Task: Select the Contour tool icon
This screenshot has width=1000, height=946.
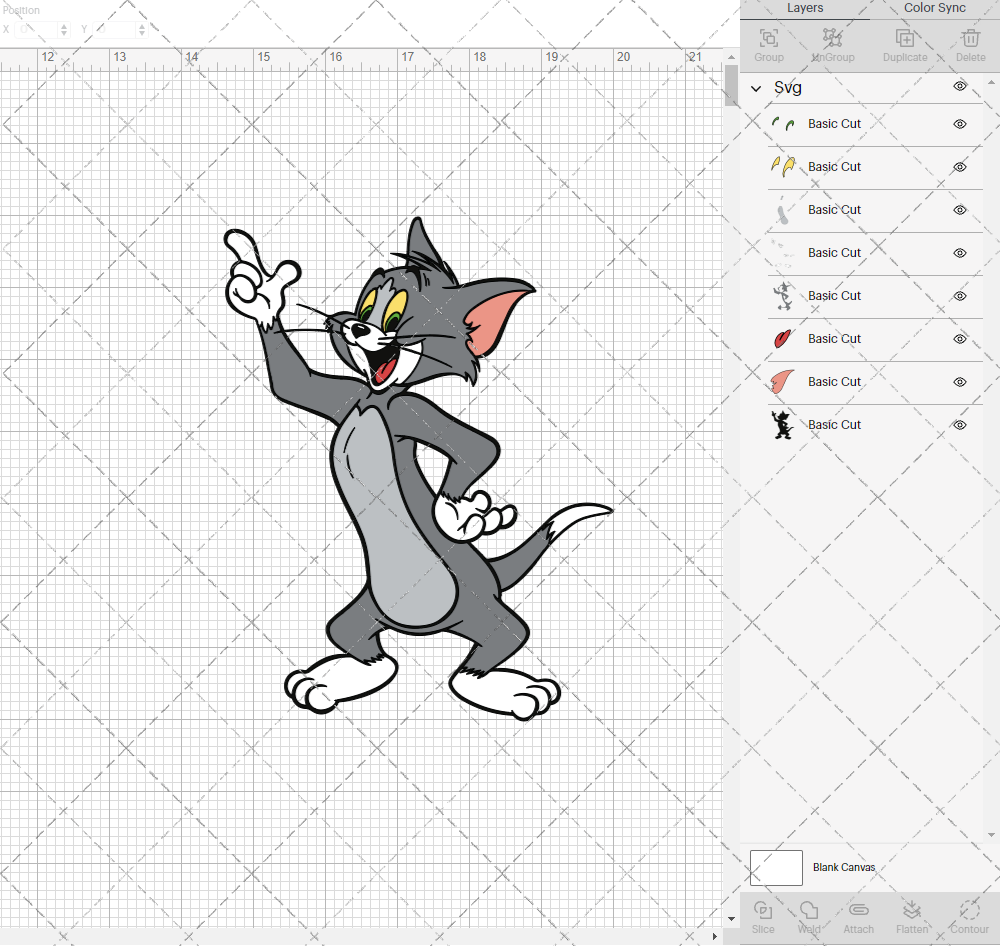Action: 969,910
